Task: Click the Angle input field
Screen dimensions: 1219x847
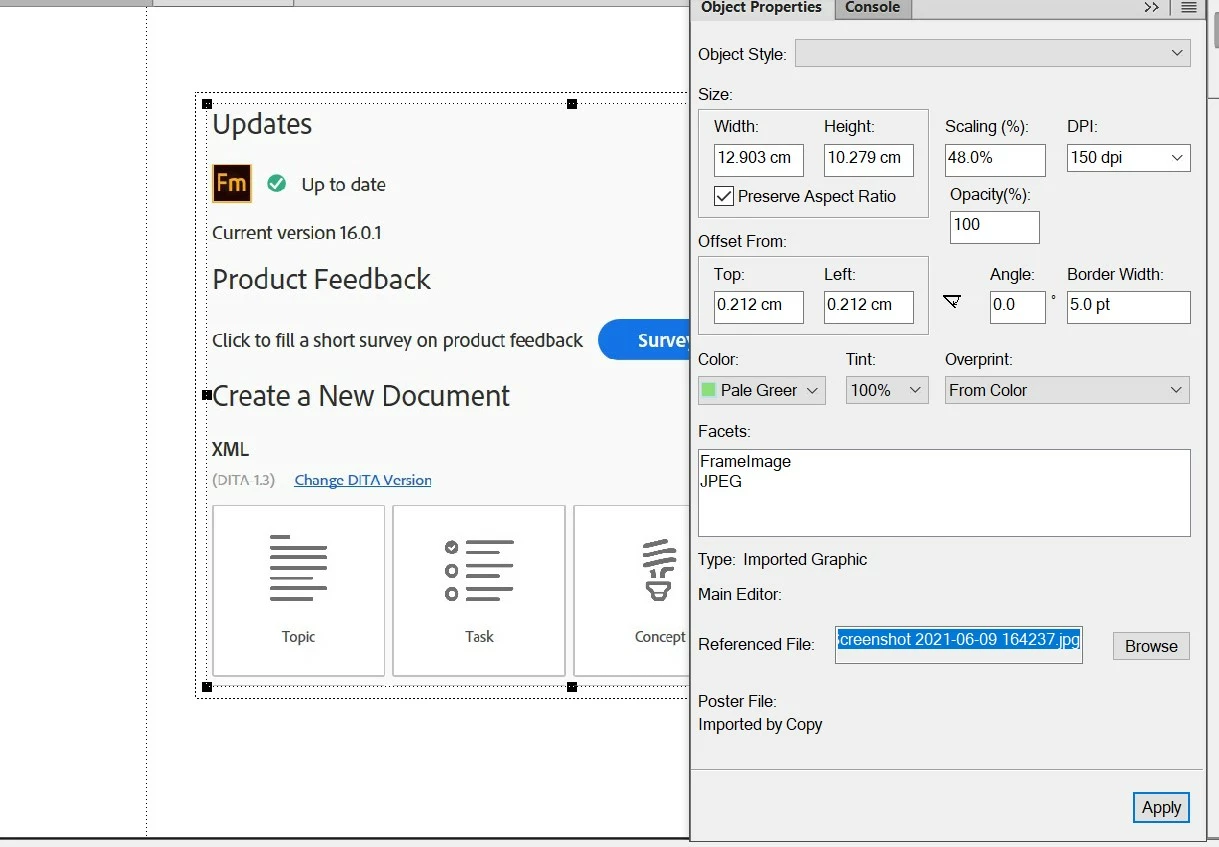Action: coord(1017,306)
